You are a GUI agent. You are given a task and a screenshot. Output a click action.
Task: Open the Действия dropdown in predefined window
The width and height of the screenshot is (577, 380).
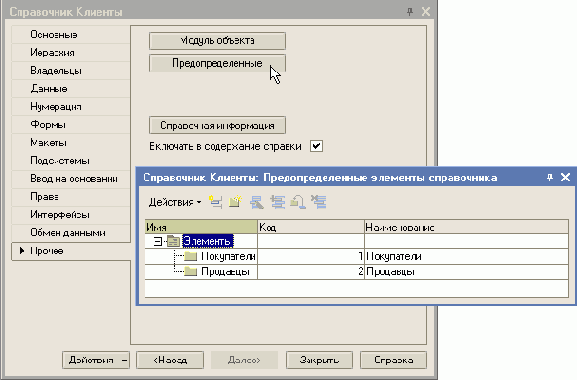pos(175,202)
